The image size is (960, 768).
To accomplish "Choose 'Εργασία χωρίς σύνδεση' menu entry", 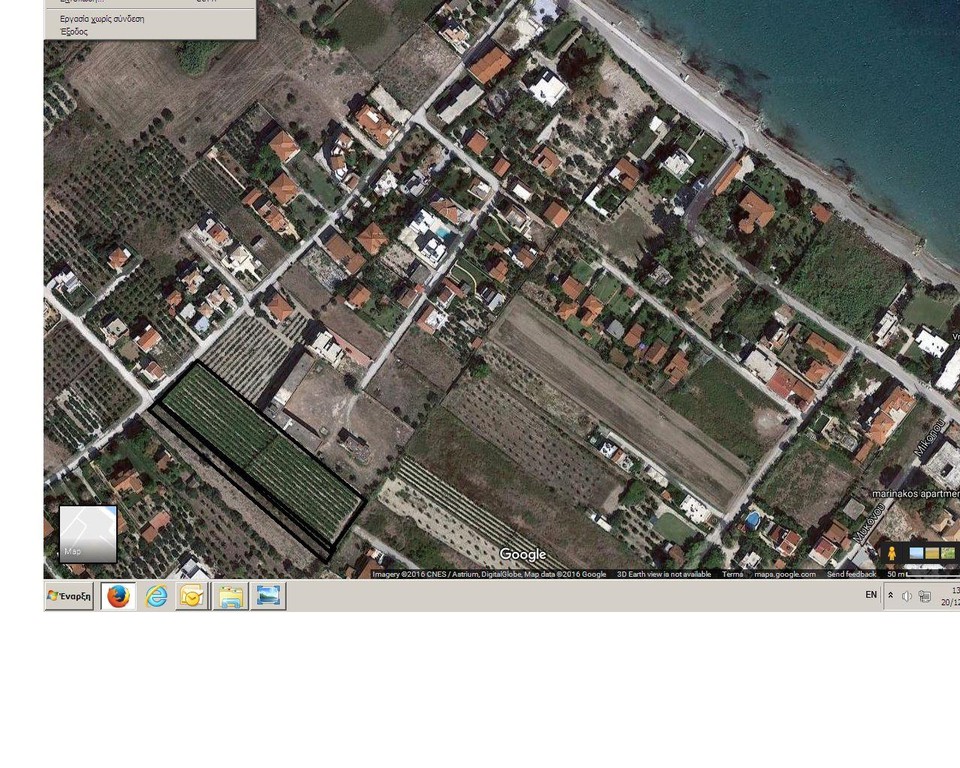I will (x=102, y=19).
